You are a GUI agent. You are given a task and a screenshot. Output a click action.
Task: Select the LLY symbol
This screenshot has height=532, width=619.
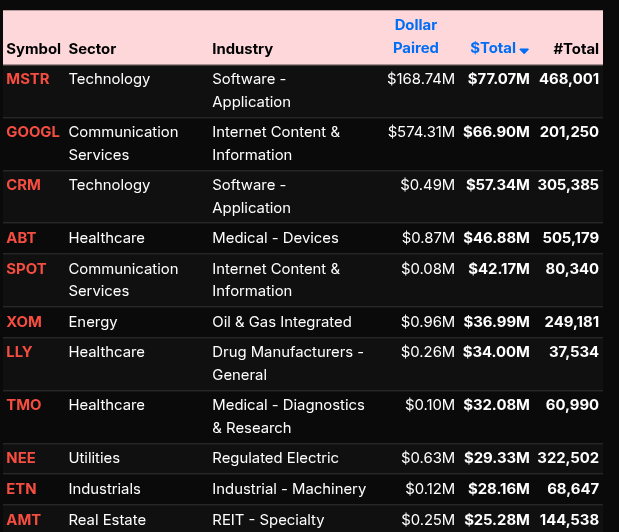19,352
